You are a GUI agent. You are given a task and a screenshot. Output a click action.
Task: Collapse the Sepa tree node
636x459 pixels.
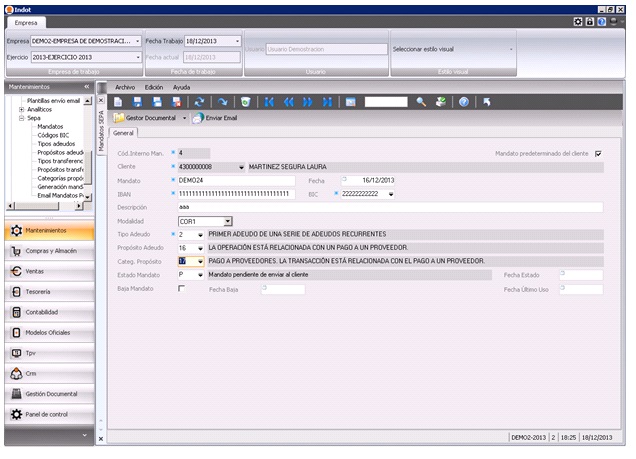21,118
